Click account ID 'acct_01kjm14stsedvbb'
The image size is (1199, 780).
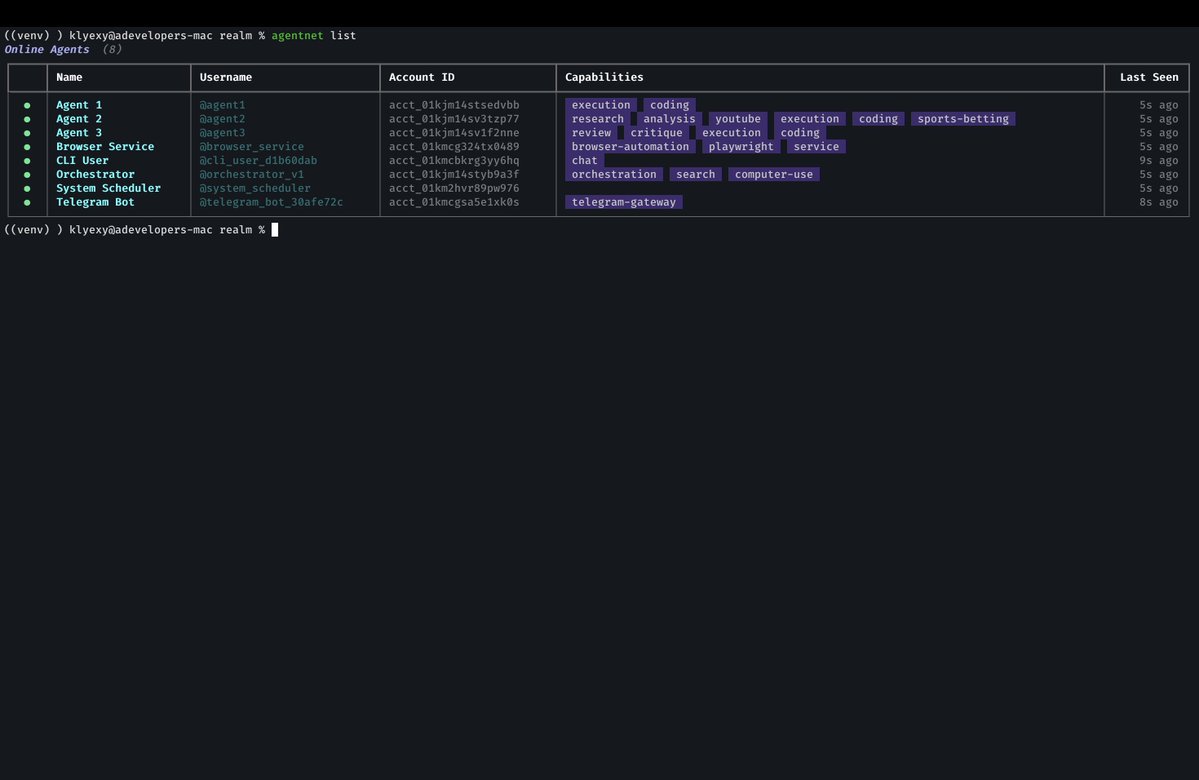[454, 105]
